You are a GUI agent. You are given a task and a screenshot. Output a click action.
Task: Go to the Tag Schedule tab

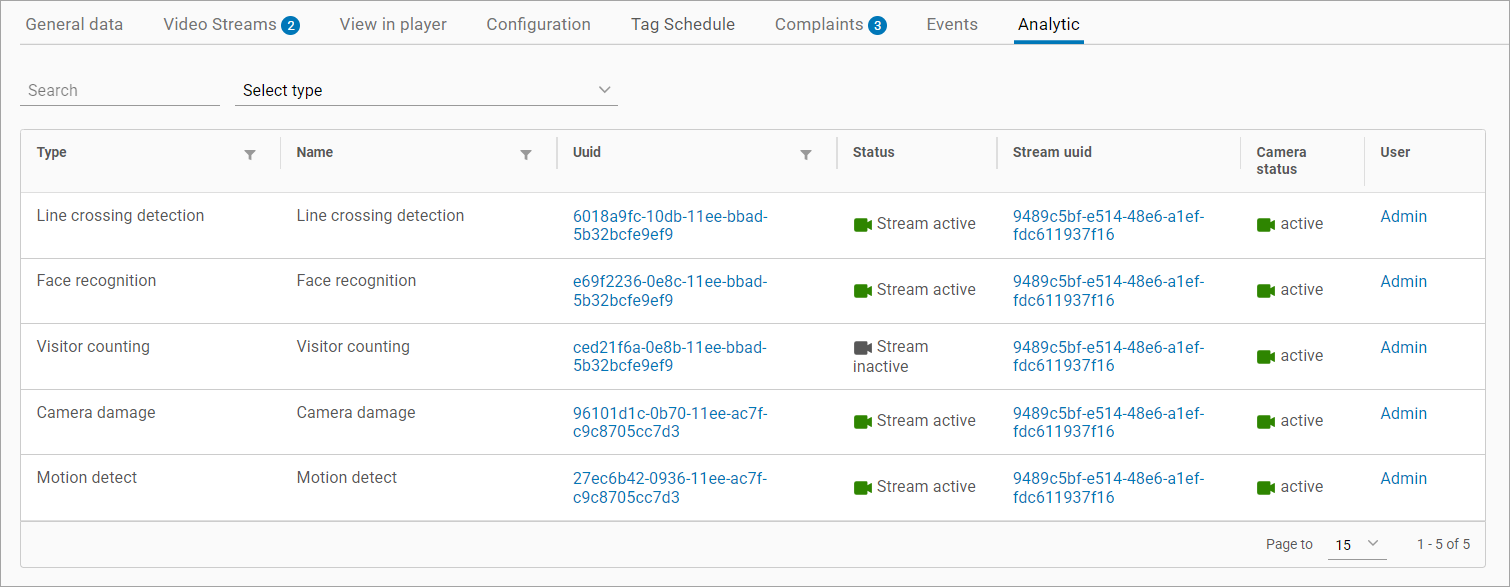click(682, 24)
